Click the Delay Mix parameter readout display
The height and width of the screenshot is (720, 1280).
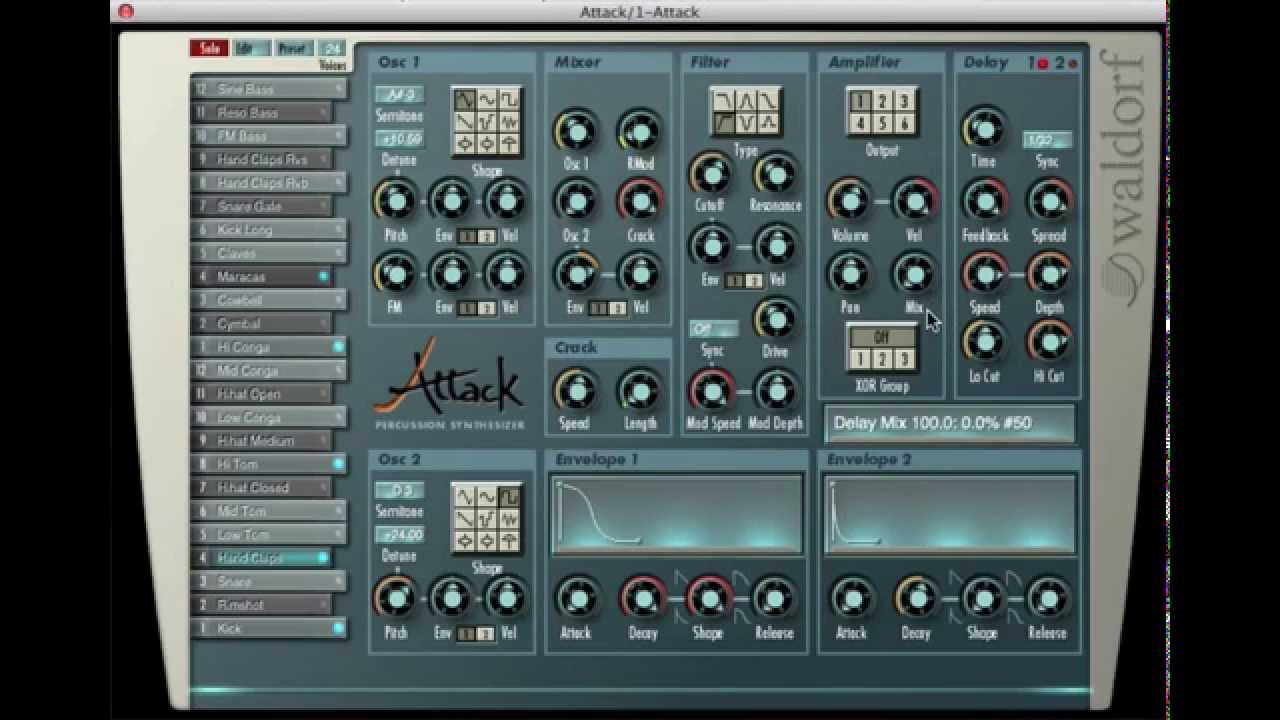coord(949,423)
